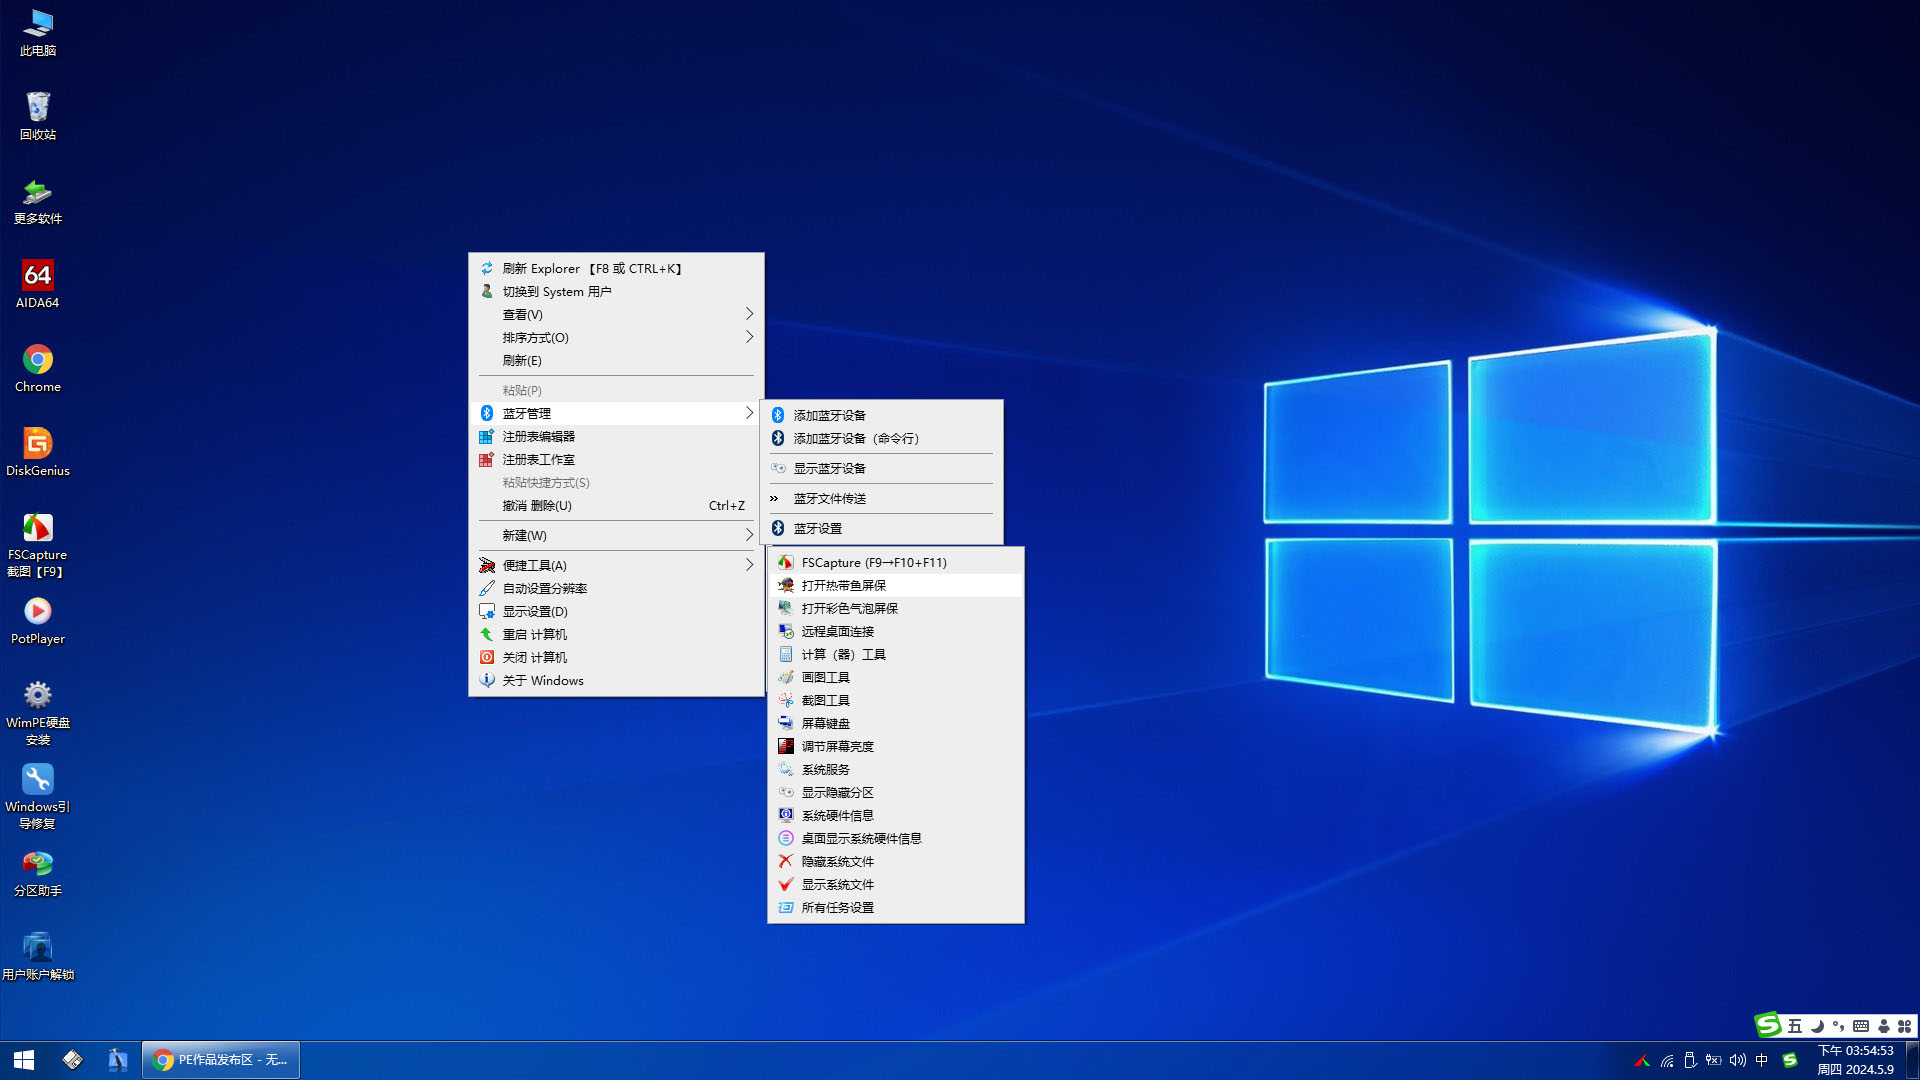Click the Sogou input bar S logo

click(x=1768, y=1024)
